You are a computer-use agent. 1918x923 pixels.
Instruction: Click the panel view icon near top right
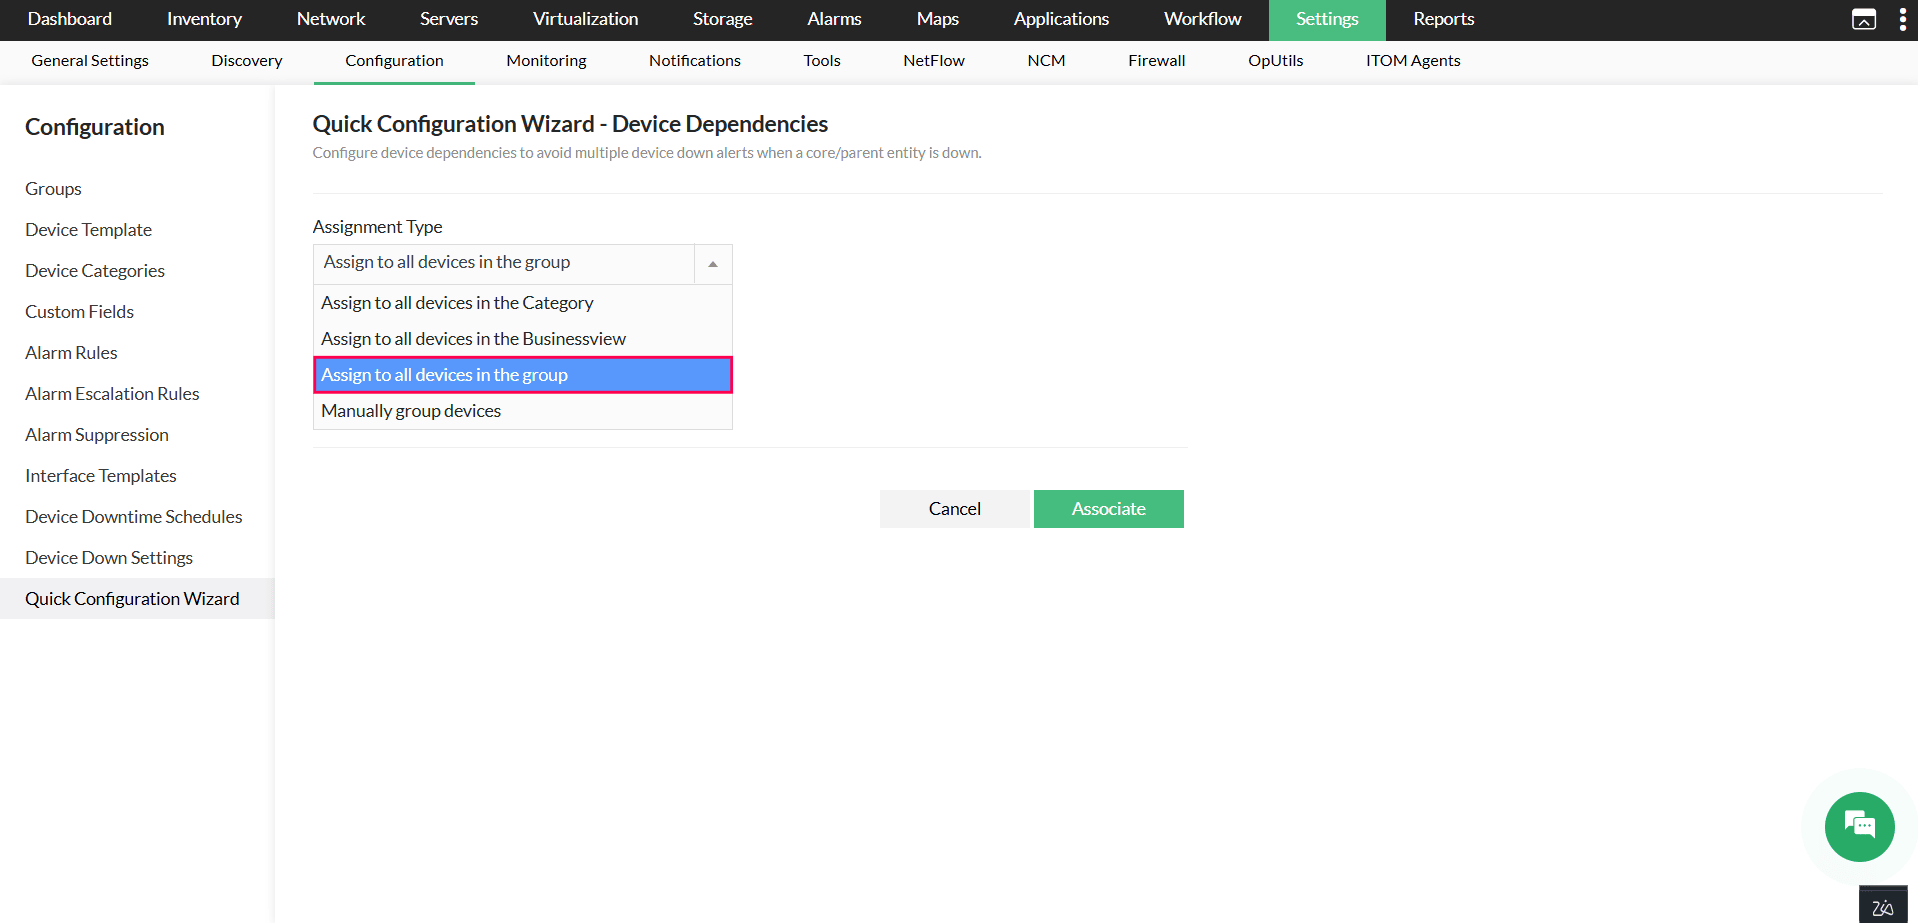pos(1864,19)
